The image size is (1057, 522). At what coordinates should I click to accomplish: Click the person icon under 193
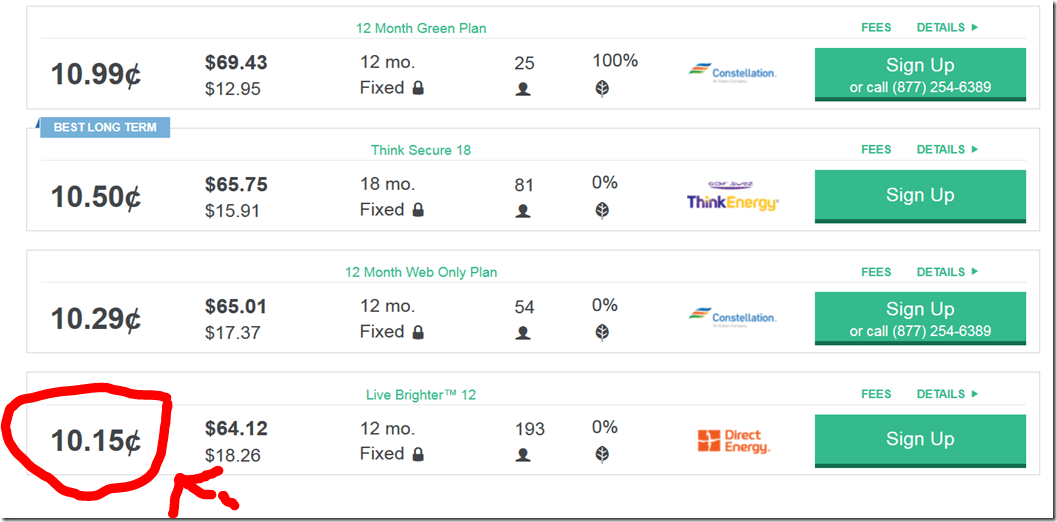click(522, 455)
